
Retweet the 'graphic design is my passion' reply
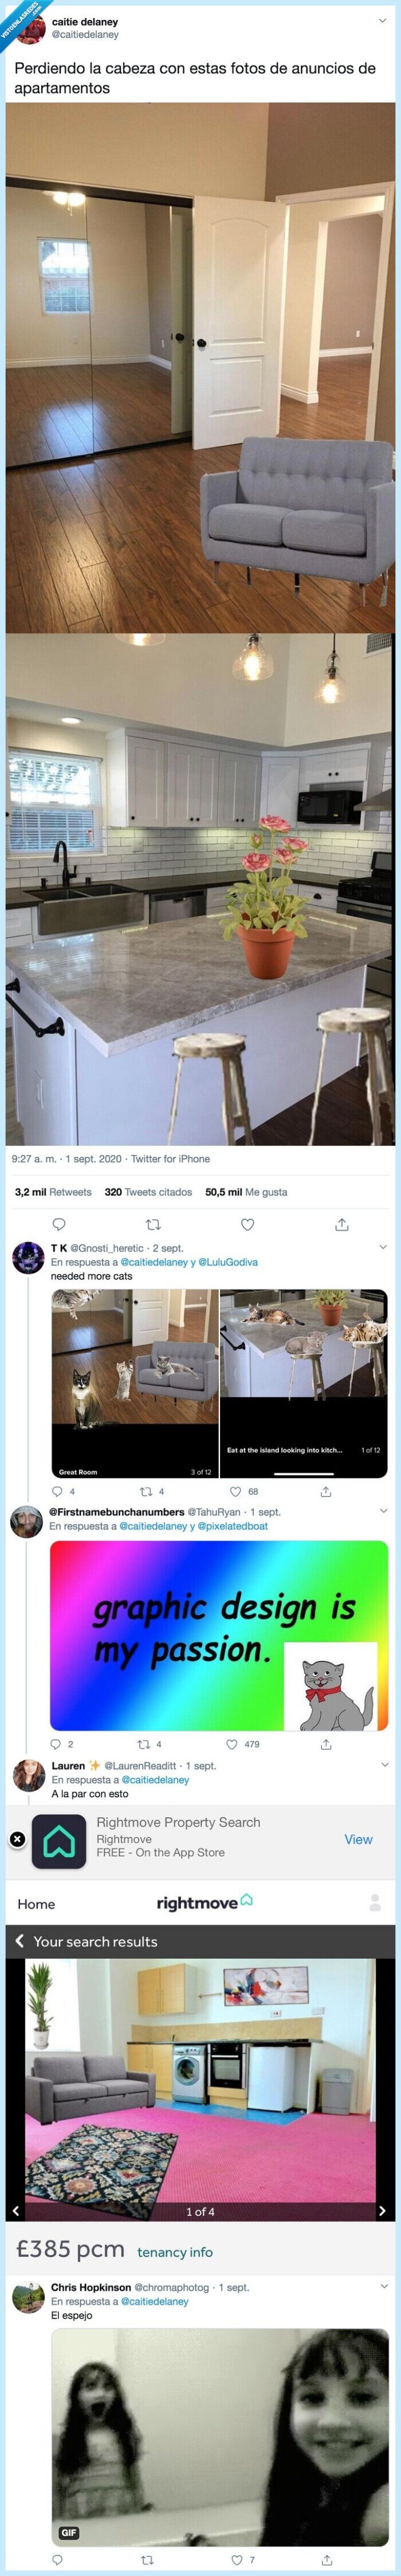145,1744
